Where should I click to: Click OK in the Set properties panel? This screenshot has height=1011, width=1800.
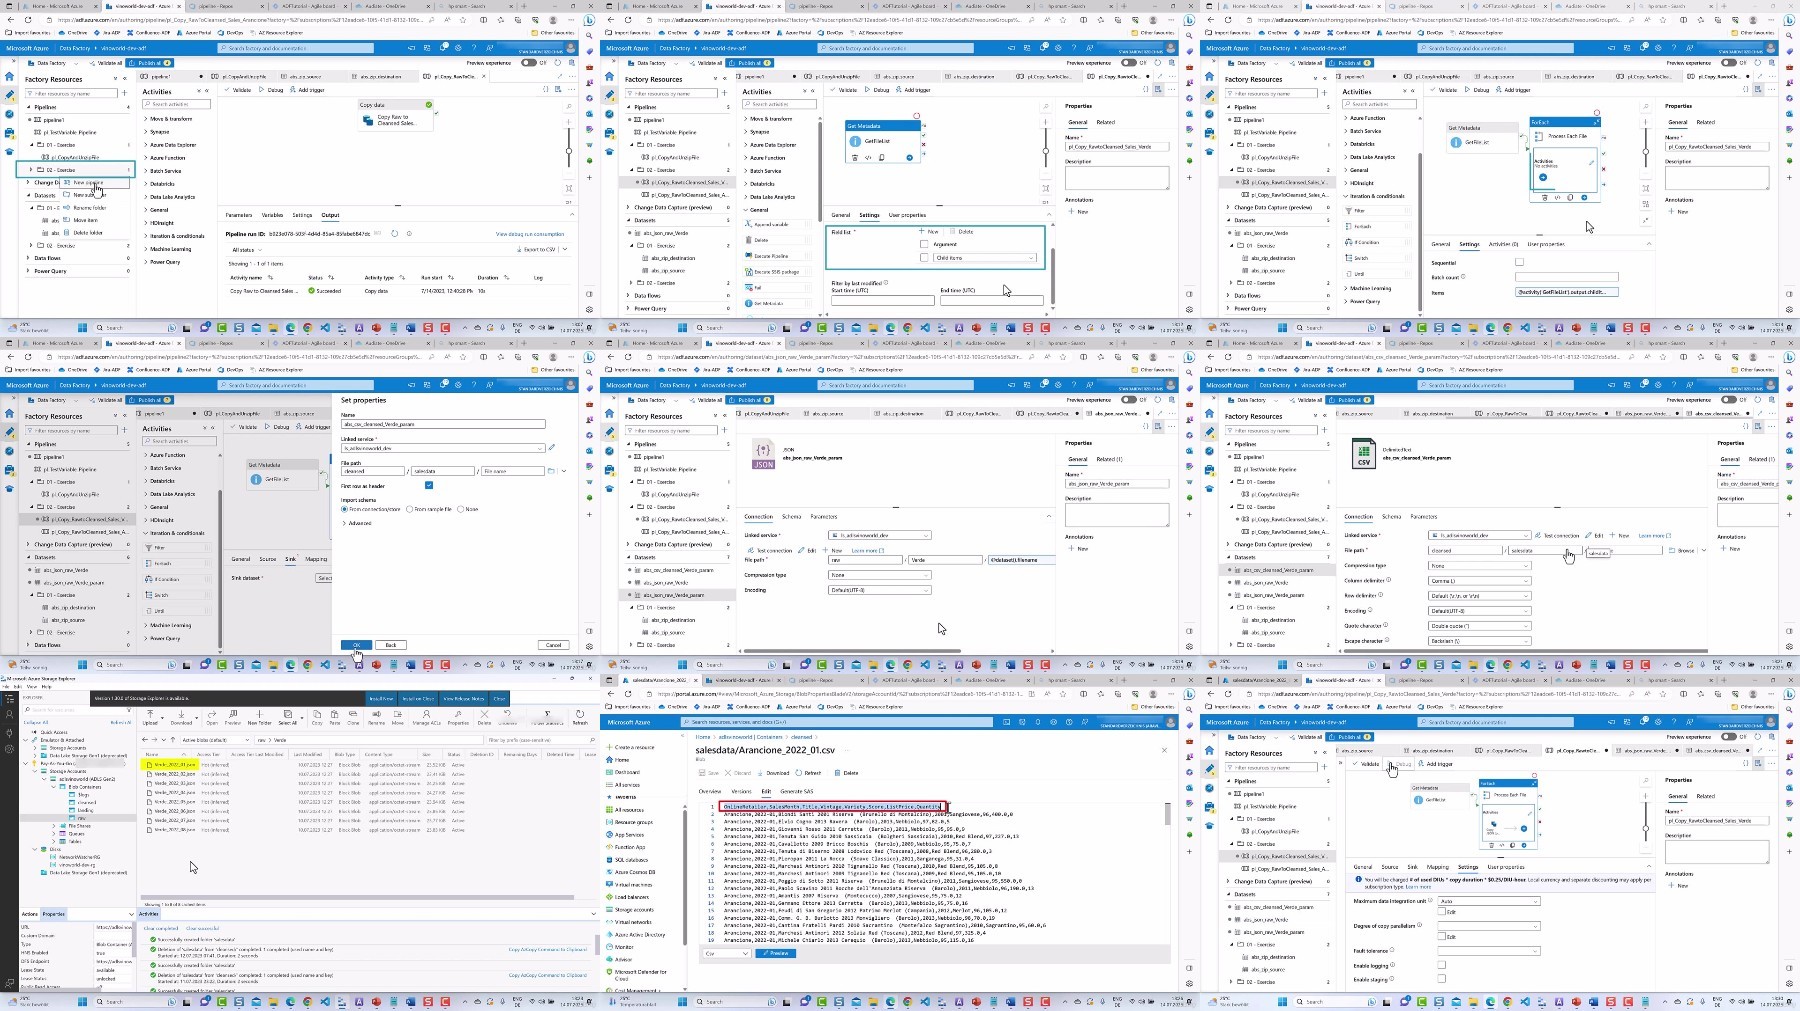point(356,645)
